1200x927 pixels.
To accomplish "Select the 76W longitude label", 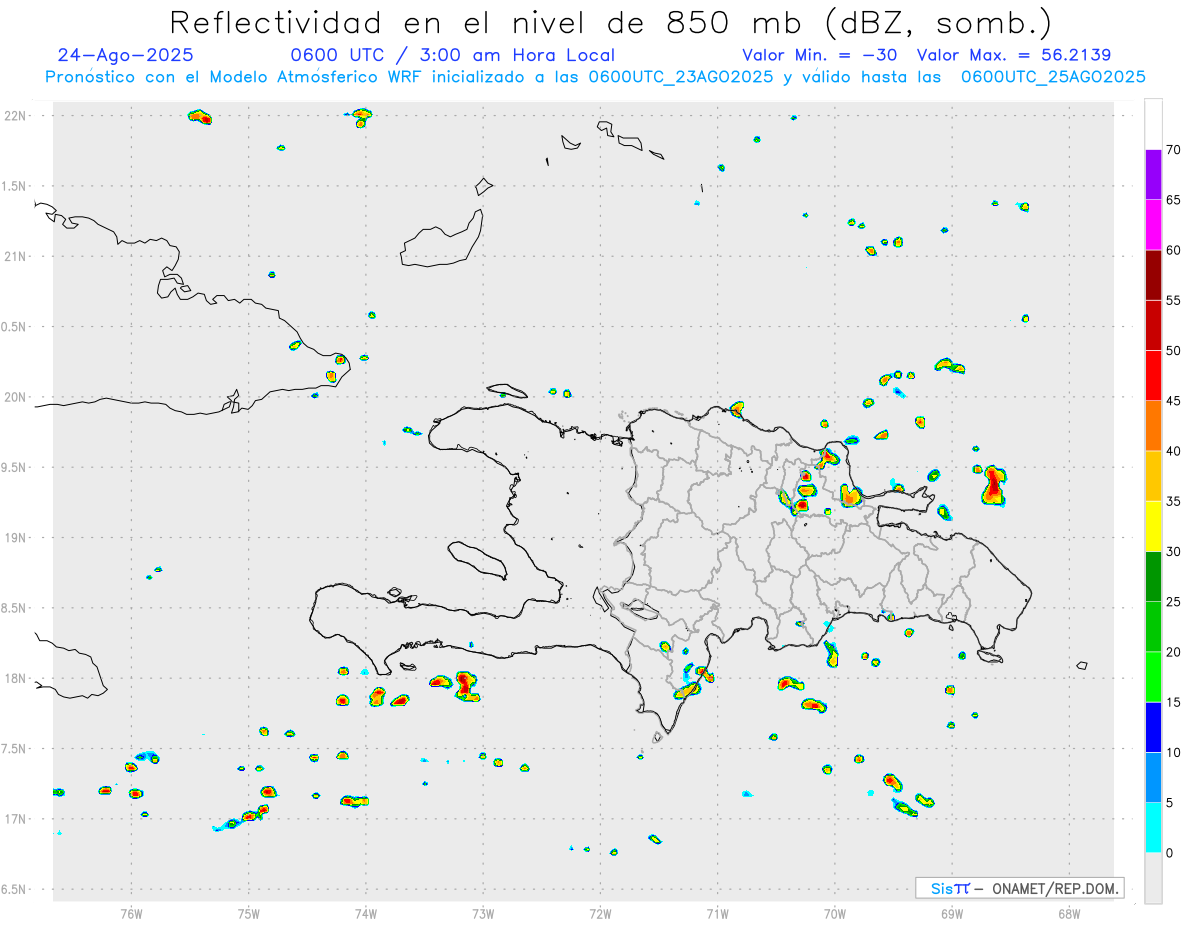I will click(x=131, y=913).
